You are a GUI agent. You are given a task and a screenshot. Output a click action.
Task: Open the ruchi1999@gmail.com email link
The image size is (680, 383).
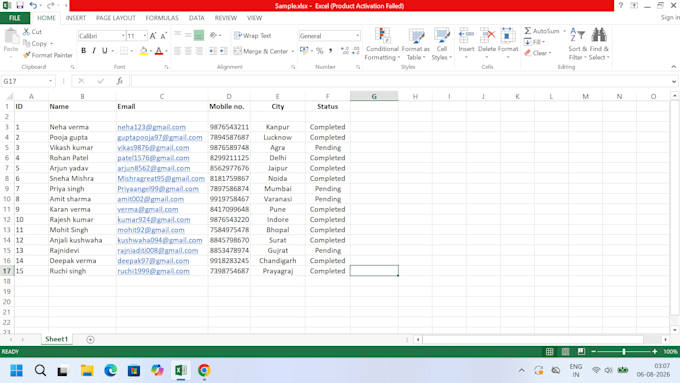153,271
